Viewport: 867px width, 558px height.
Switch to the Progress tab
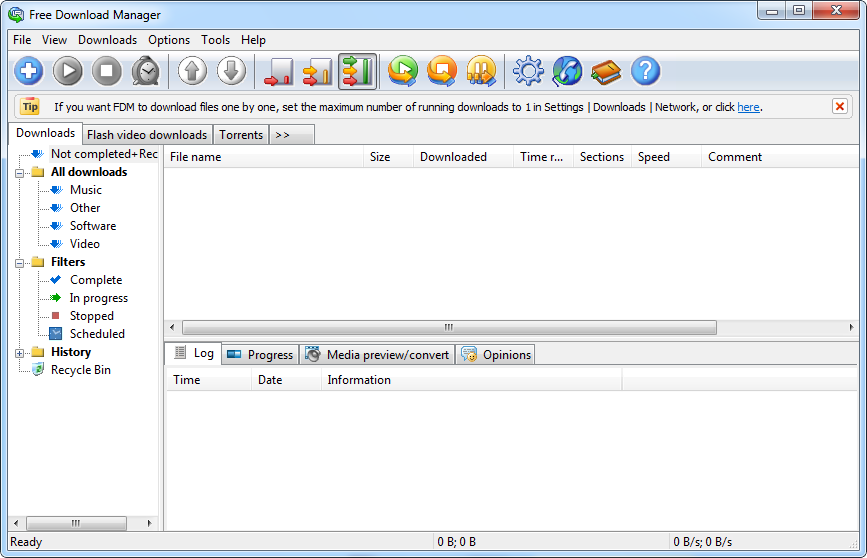[260, 354]
